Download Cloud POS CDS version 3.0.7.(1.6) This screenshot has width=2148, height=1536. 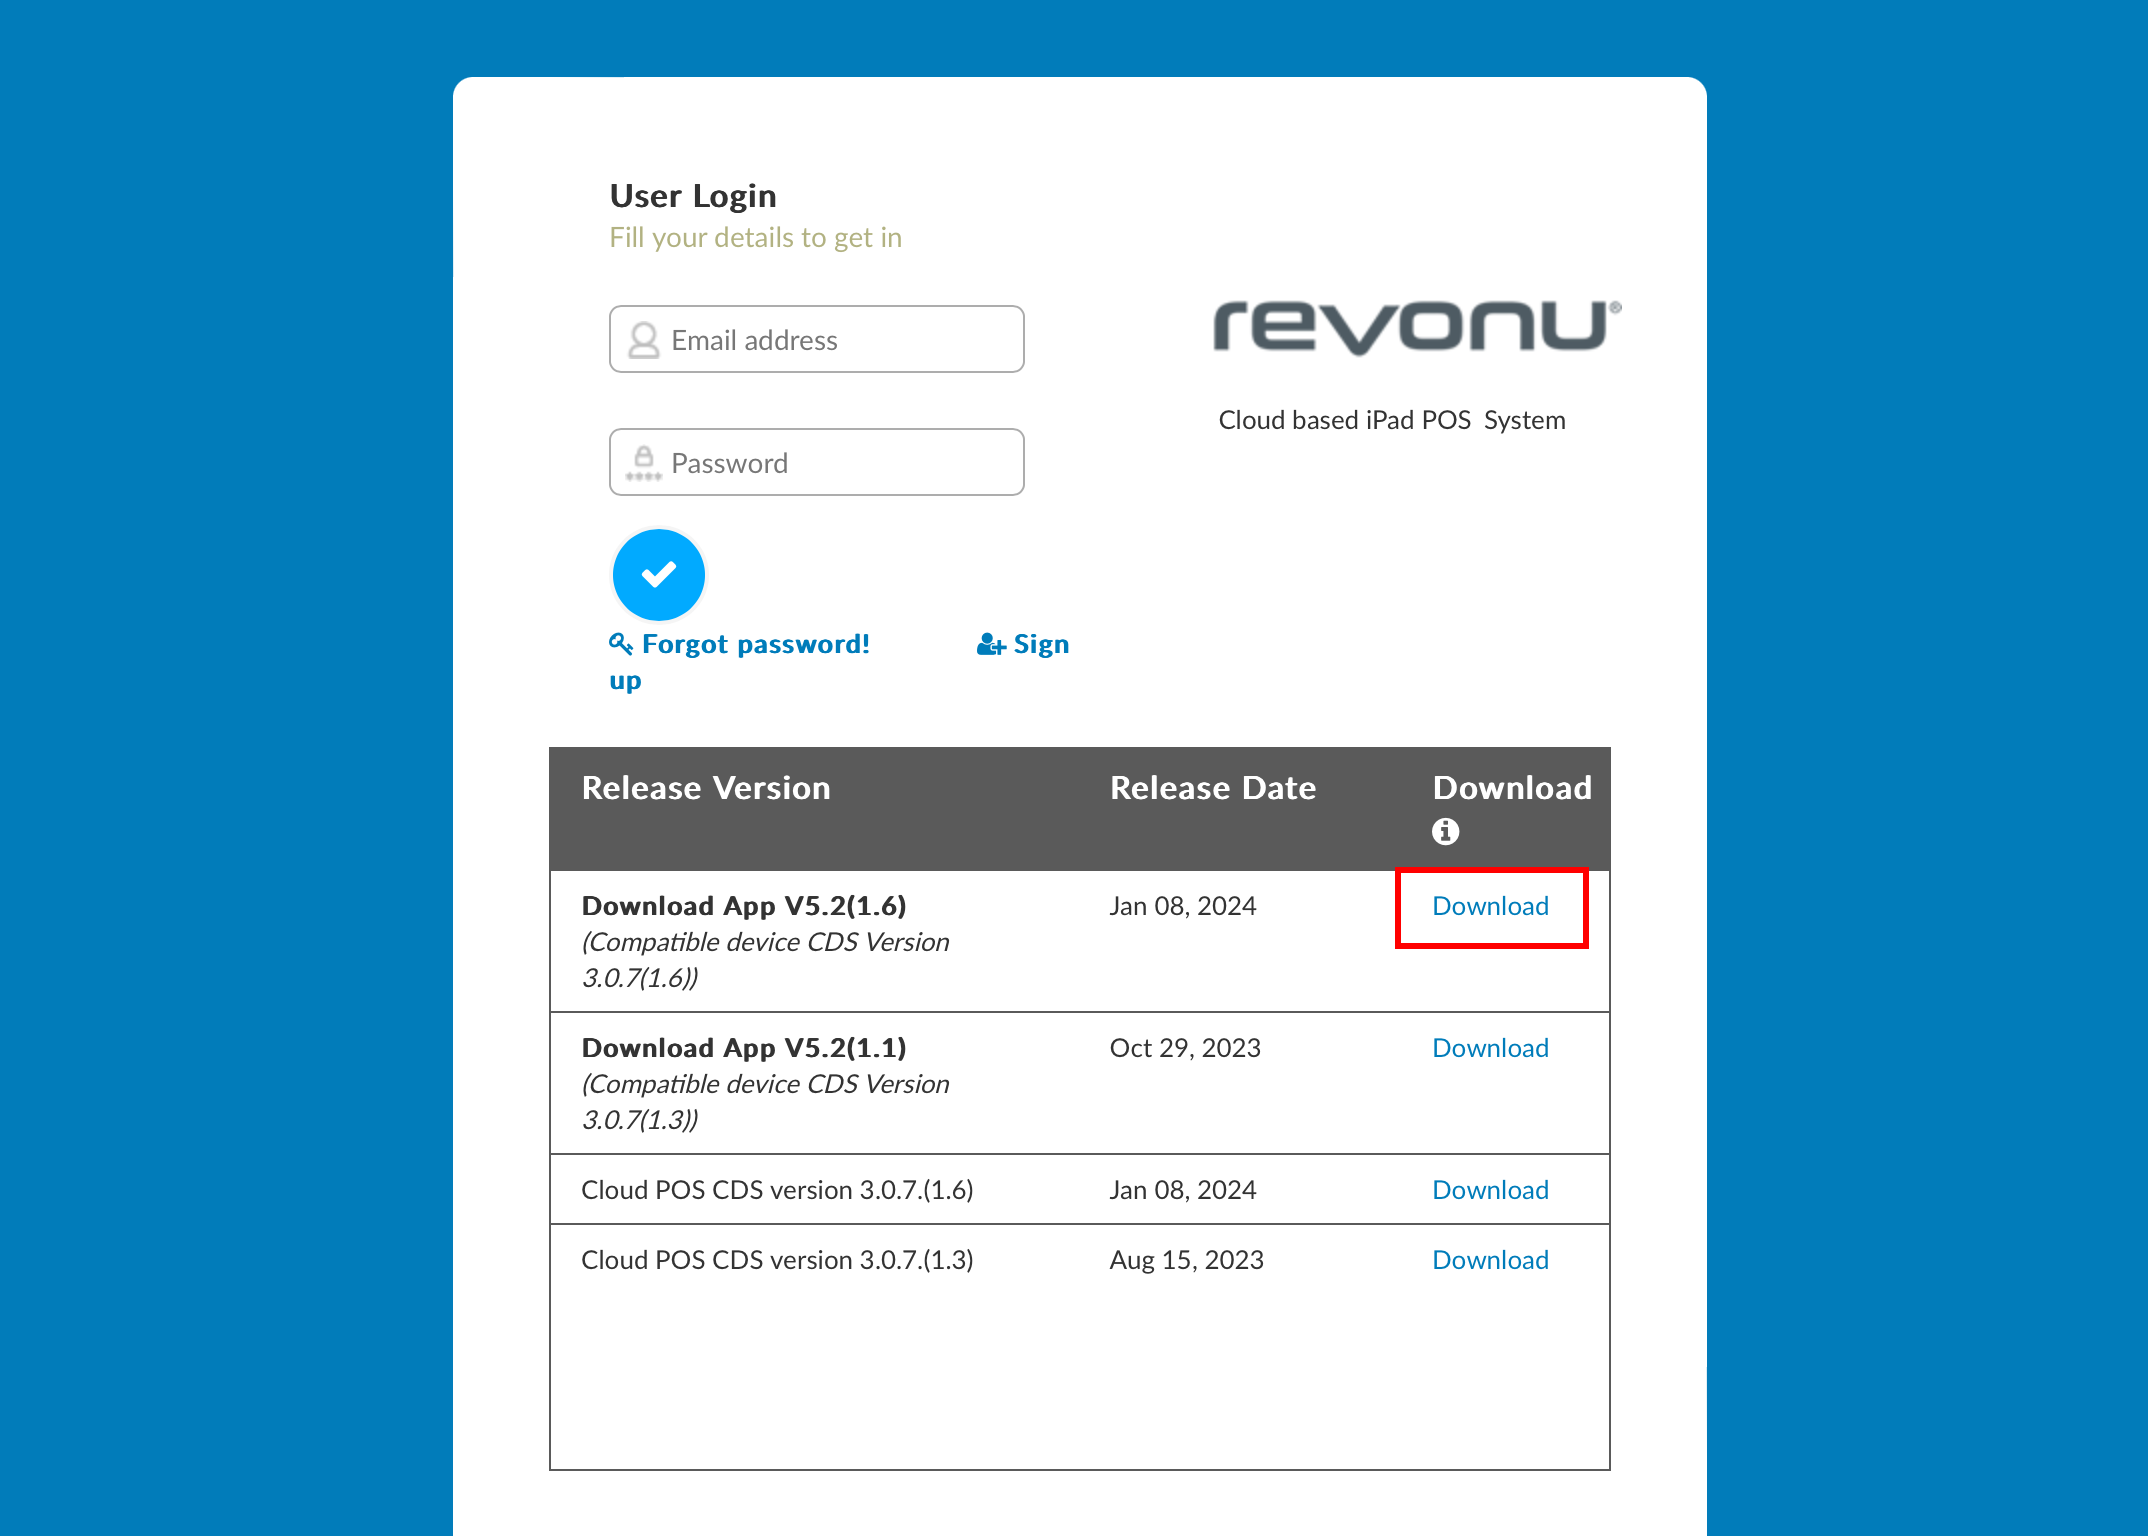point(1490,1190)
